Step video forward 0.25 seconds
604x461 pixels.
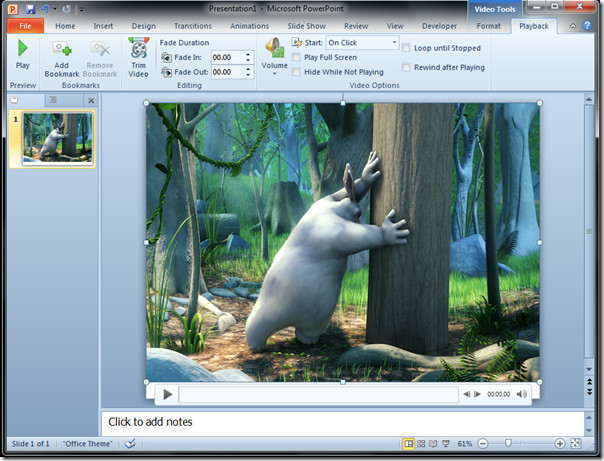477,394
